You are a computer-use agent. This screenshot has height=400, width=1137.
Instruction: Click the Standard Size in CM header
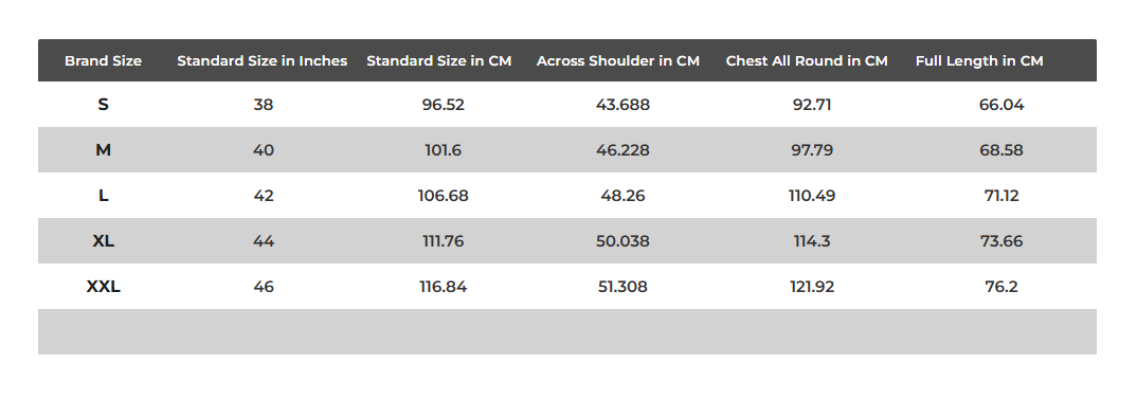point(439,61)
